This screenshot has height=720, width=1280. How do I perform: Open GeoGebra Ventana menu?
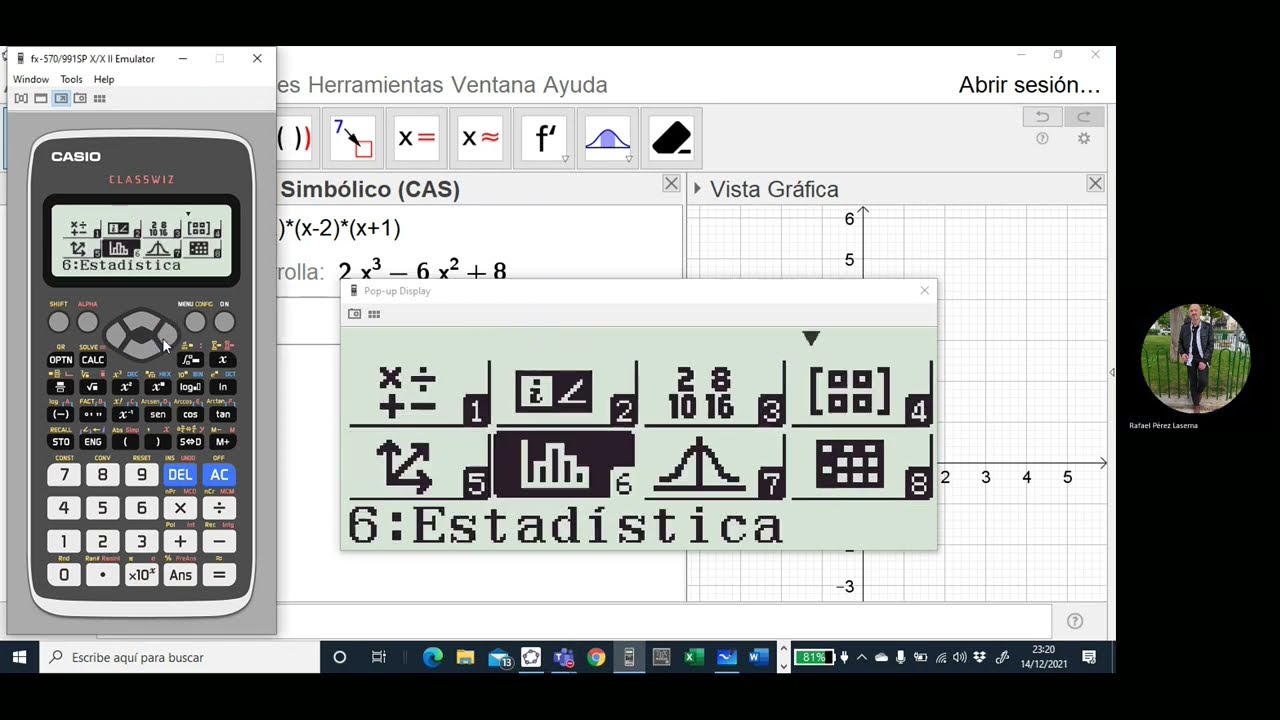coord(493,85)
